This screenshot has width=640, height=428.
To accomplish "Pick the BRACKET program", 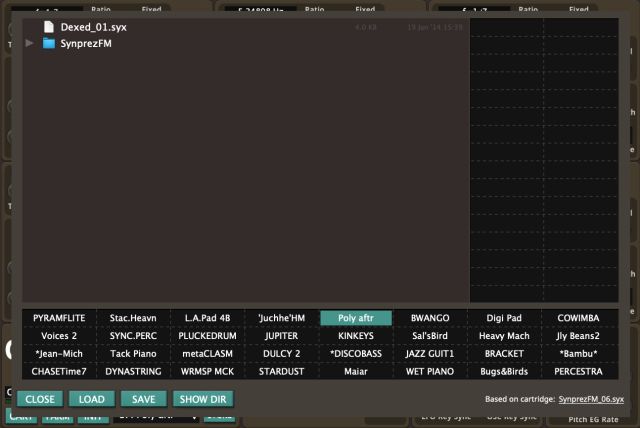I will [x=504, y=354].
